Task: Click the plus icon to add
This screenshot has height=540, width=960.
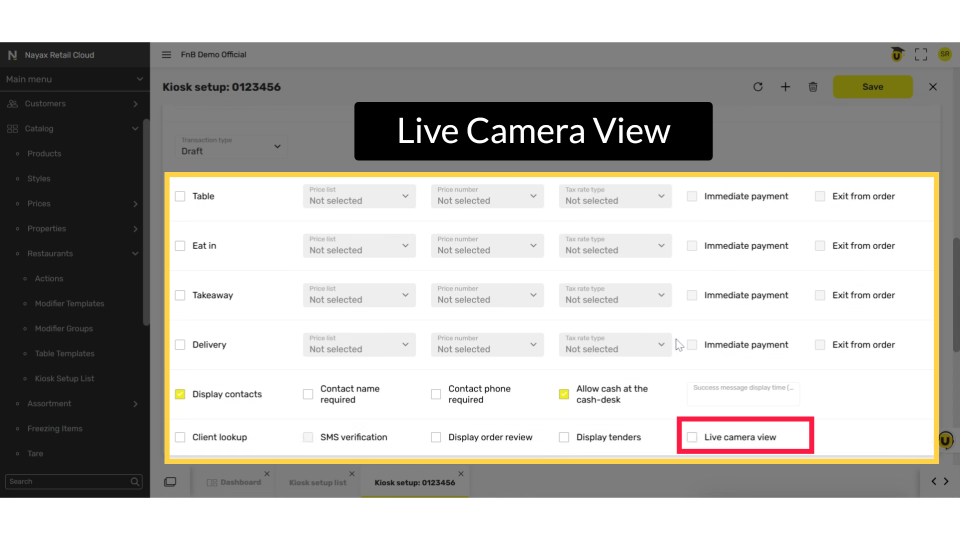Action: coord(786,87)
